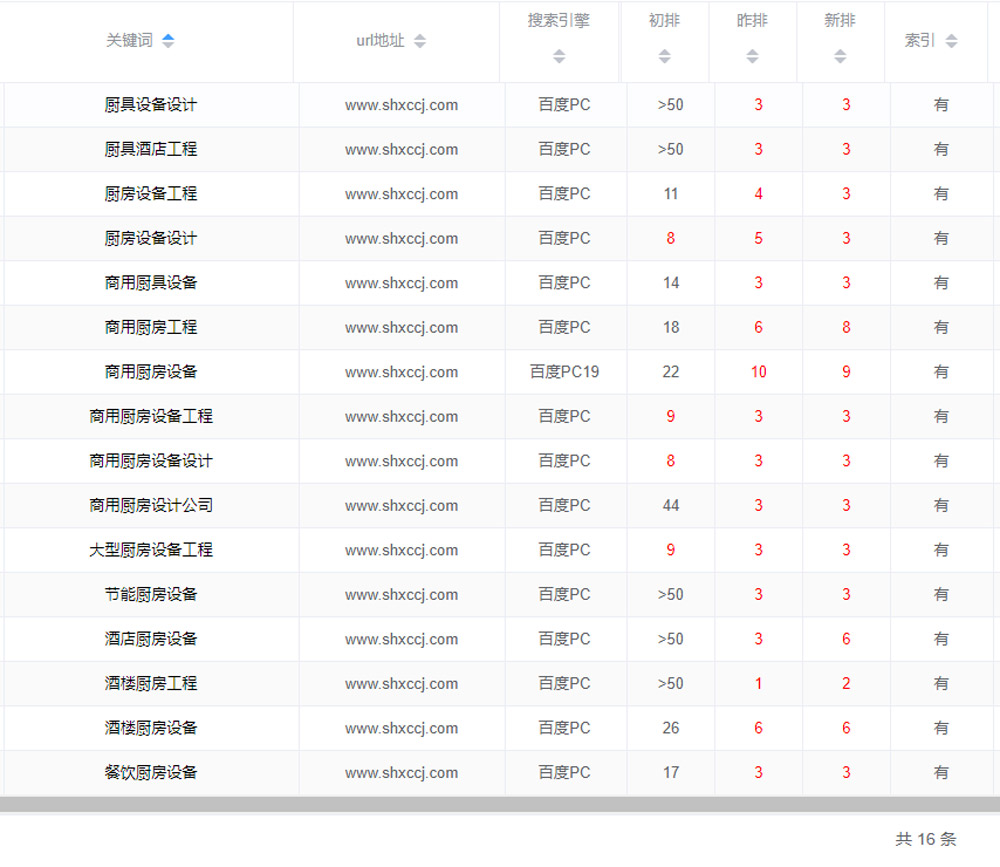Click the keyword 厨具酒店工程

tap(151, 150)
